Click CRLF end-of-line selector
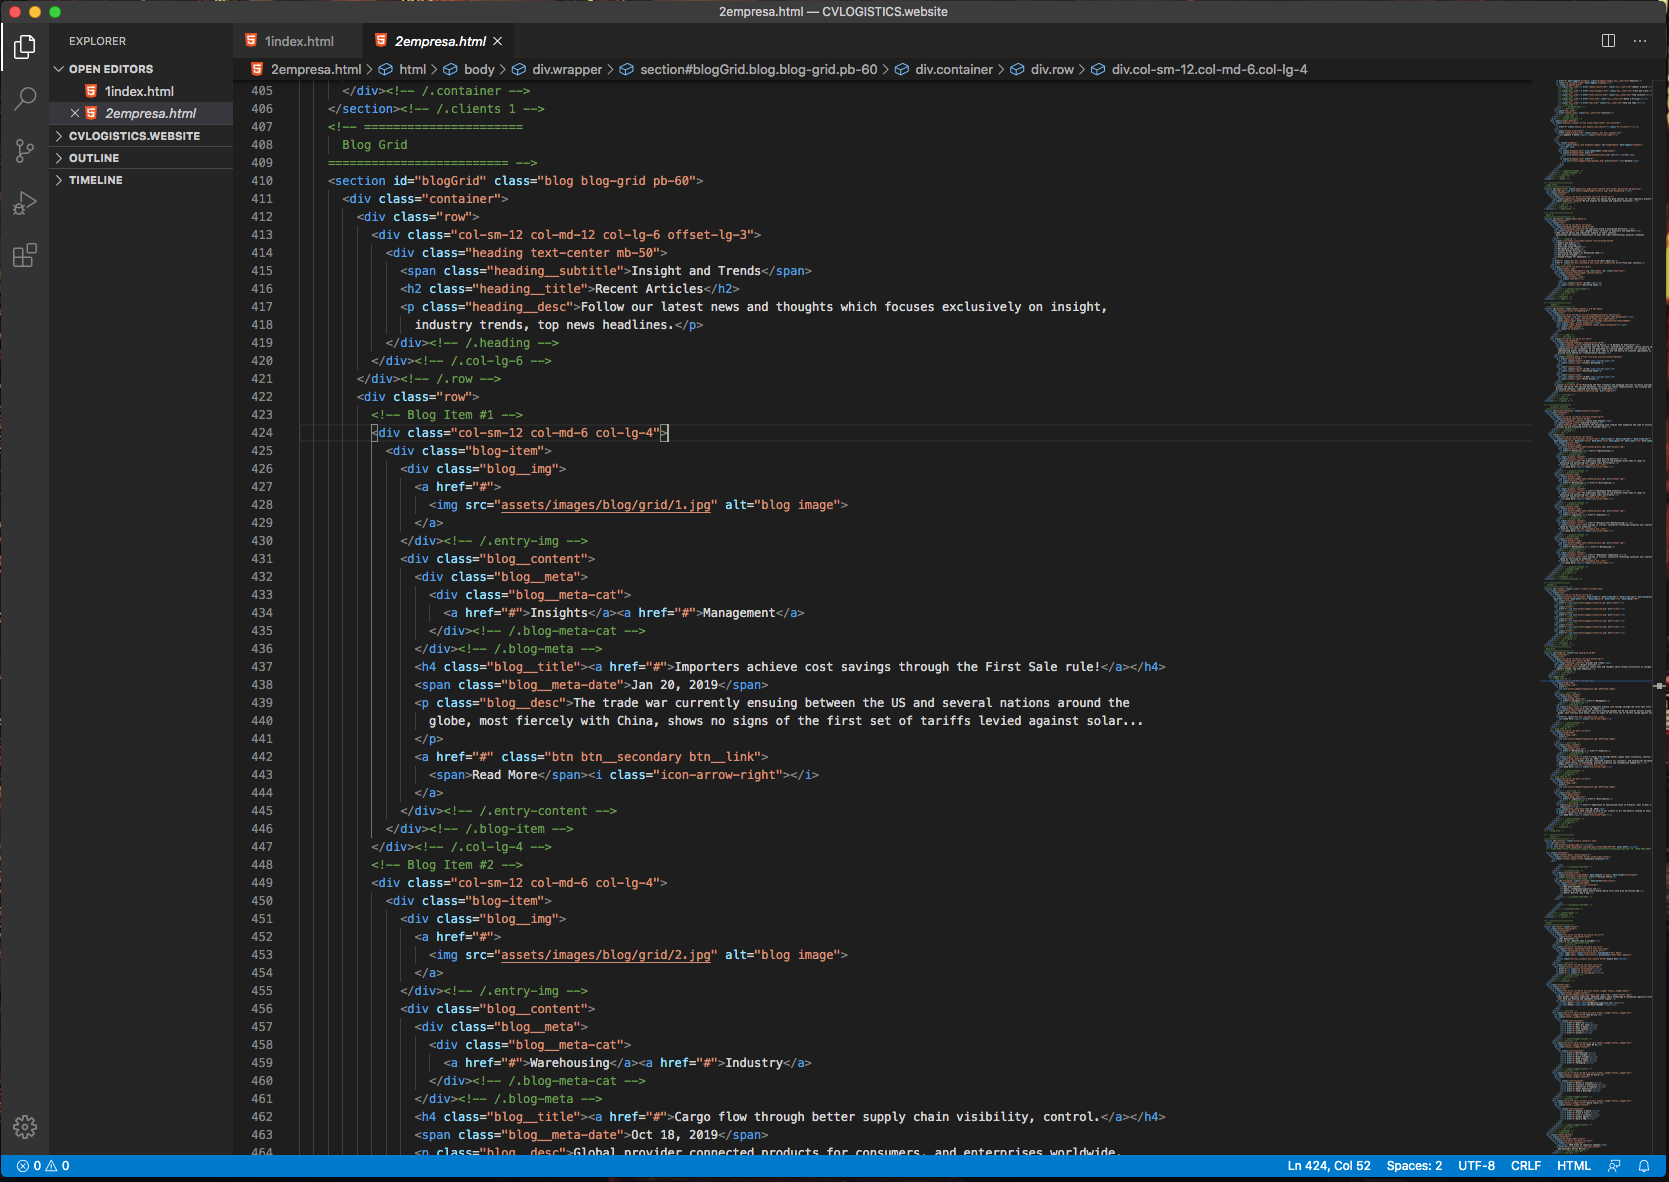 [x=1526, y=1166]
